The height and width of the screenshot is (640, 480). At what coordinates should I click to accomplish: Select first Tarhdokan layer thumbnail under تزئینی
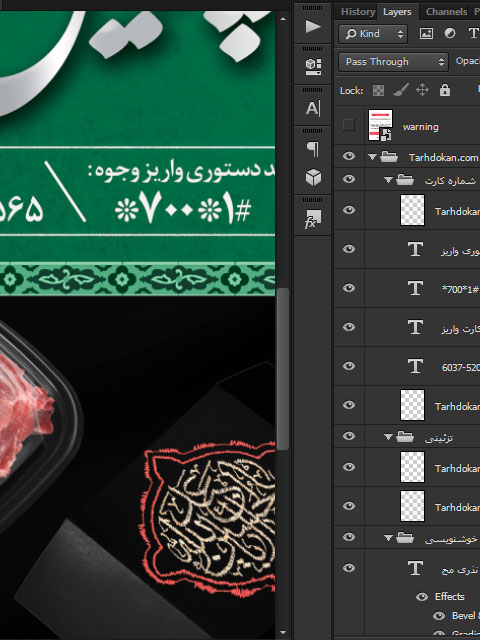click(x=412, y=467)
